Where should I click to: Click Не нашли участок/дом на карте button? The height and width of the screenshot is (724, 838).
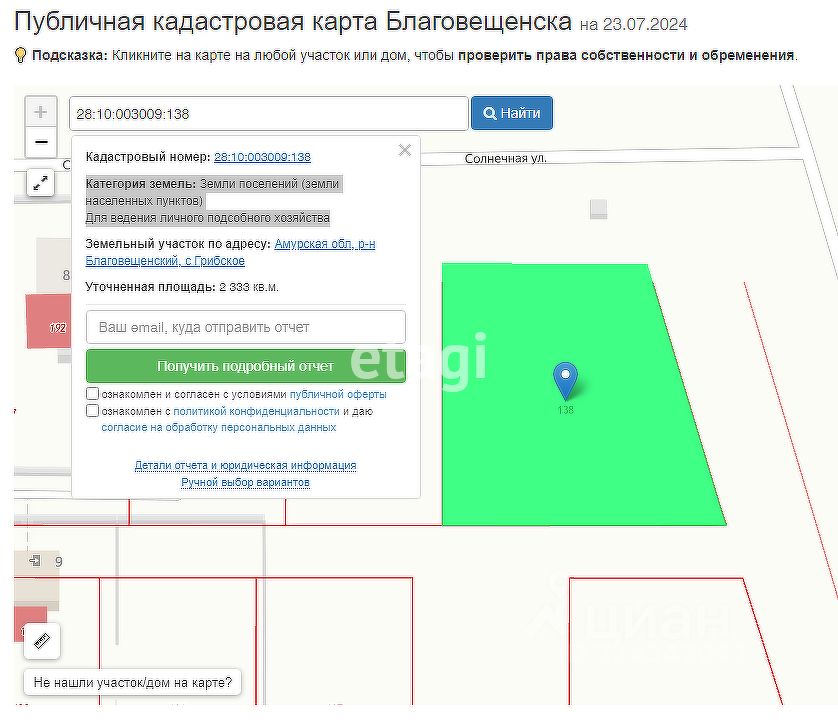coord(133,682)
